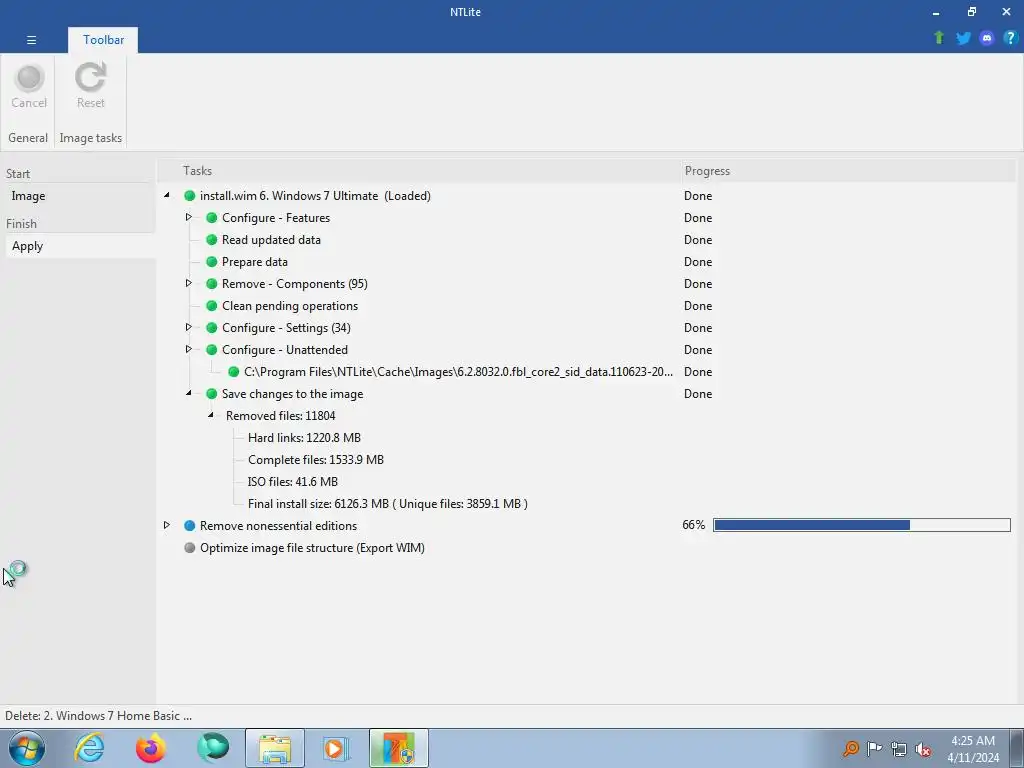Click green status dot of Read updated data
The width and height of the screenshot is (1024, 768).
point(212,240)
